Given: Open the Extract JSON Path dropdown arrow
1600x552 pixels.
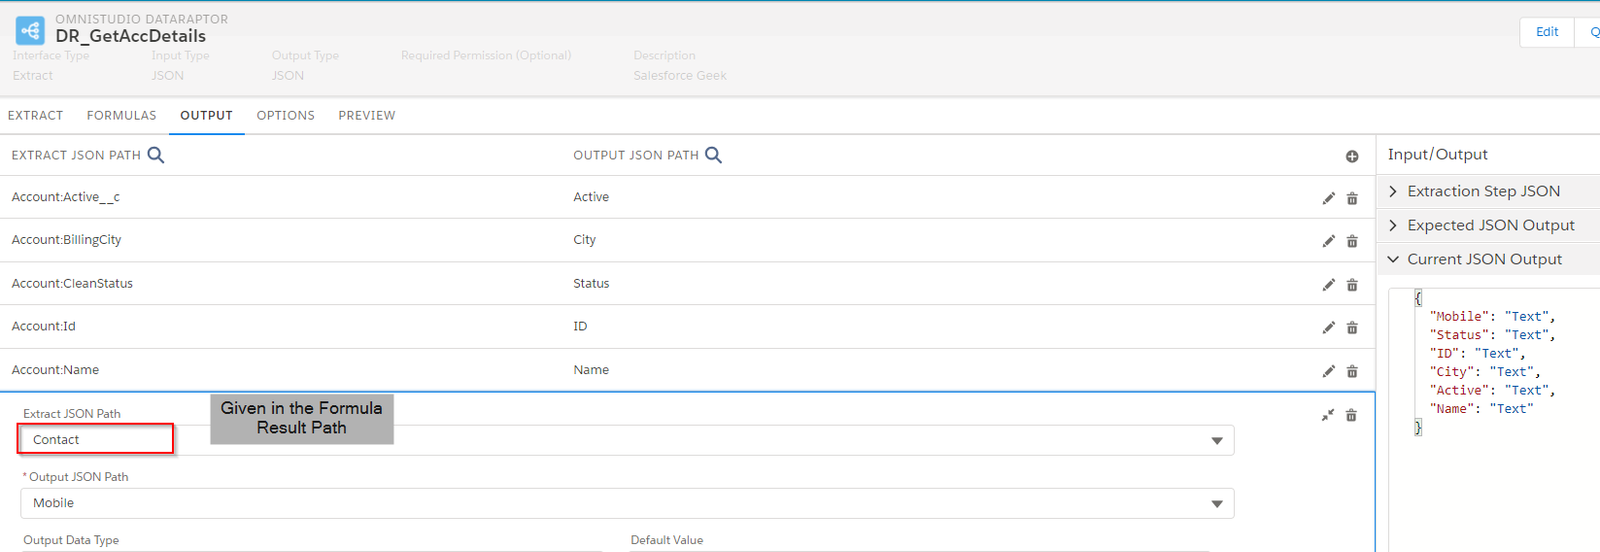Looking at the screenshot, I should tap(1217, 441).
